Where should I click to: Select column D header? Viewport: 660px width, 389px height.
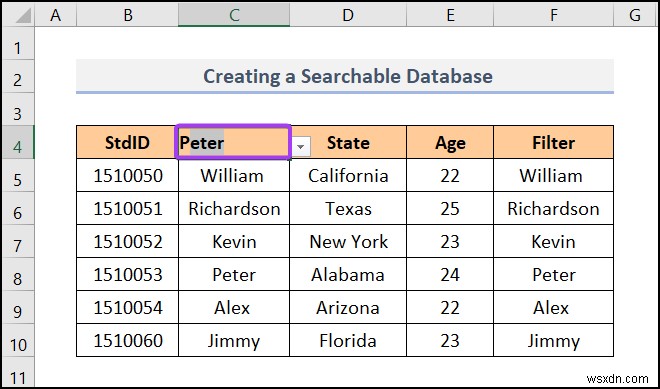(x=348, y=16)
